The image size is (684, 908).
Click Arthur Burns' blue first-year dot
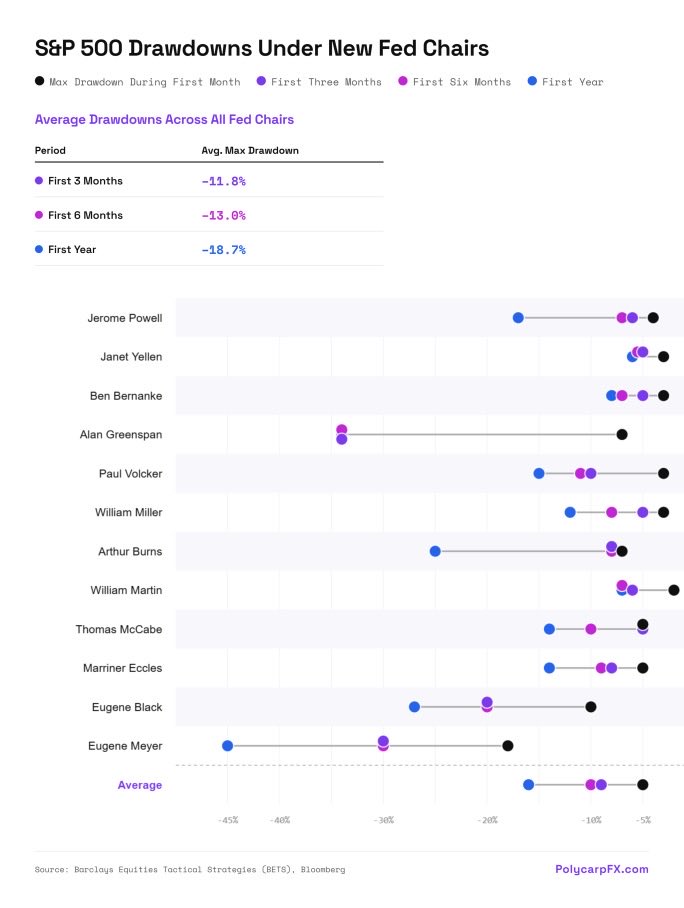click(x=435, y=551)
